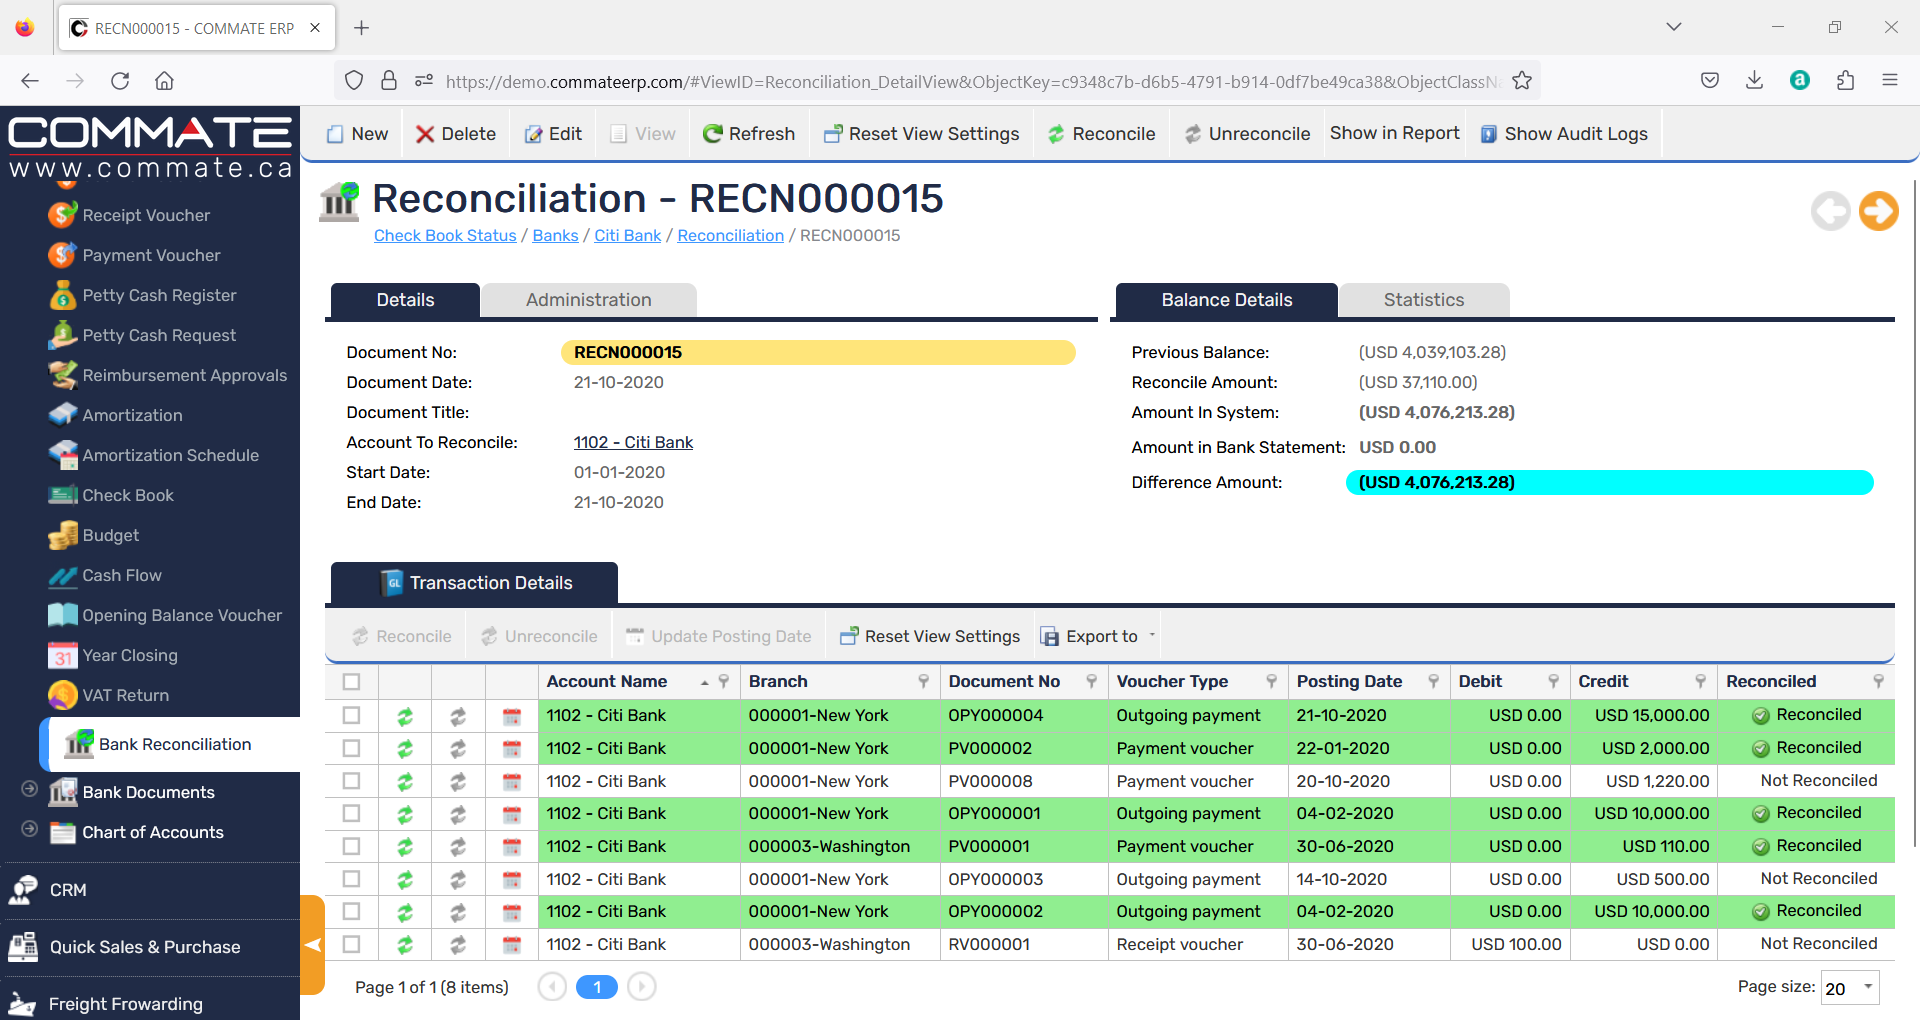This screenshot has height=1020, width=1920.
Task: Expand Bank Documents group
Action: [30, 789]
